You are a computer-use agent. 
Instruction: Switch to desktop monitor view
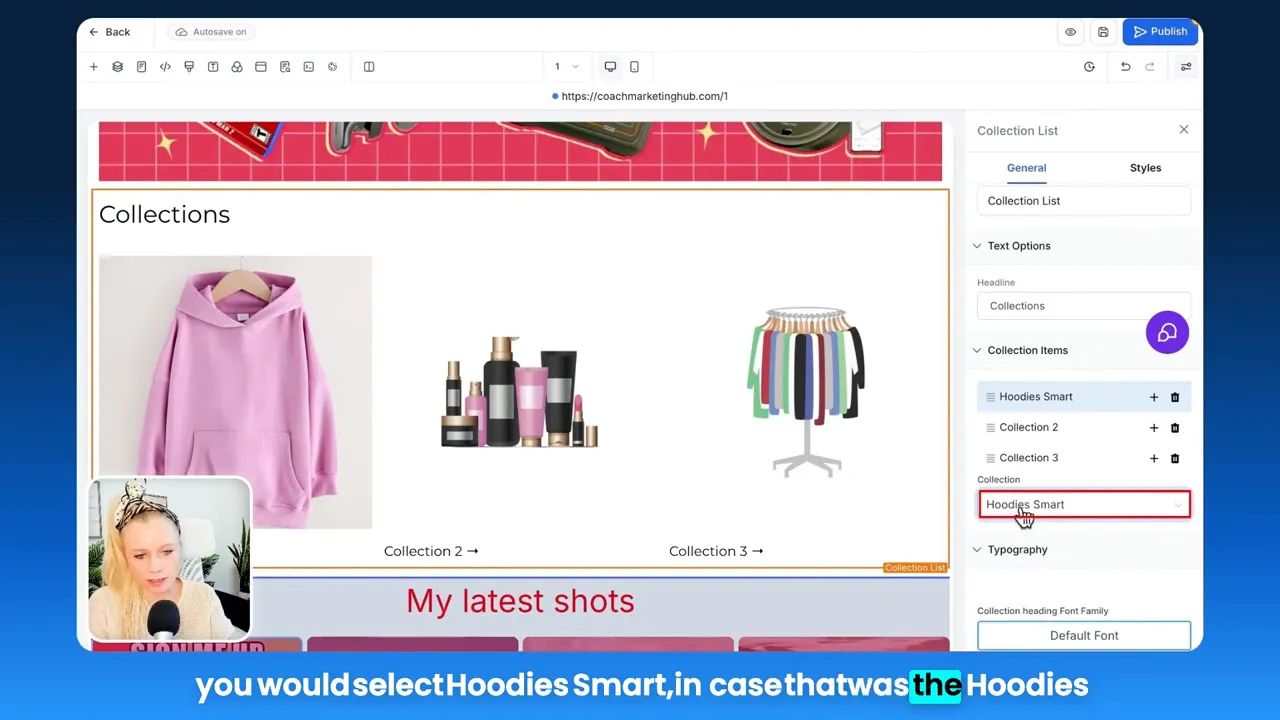[610, 67]
